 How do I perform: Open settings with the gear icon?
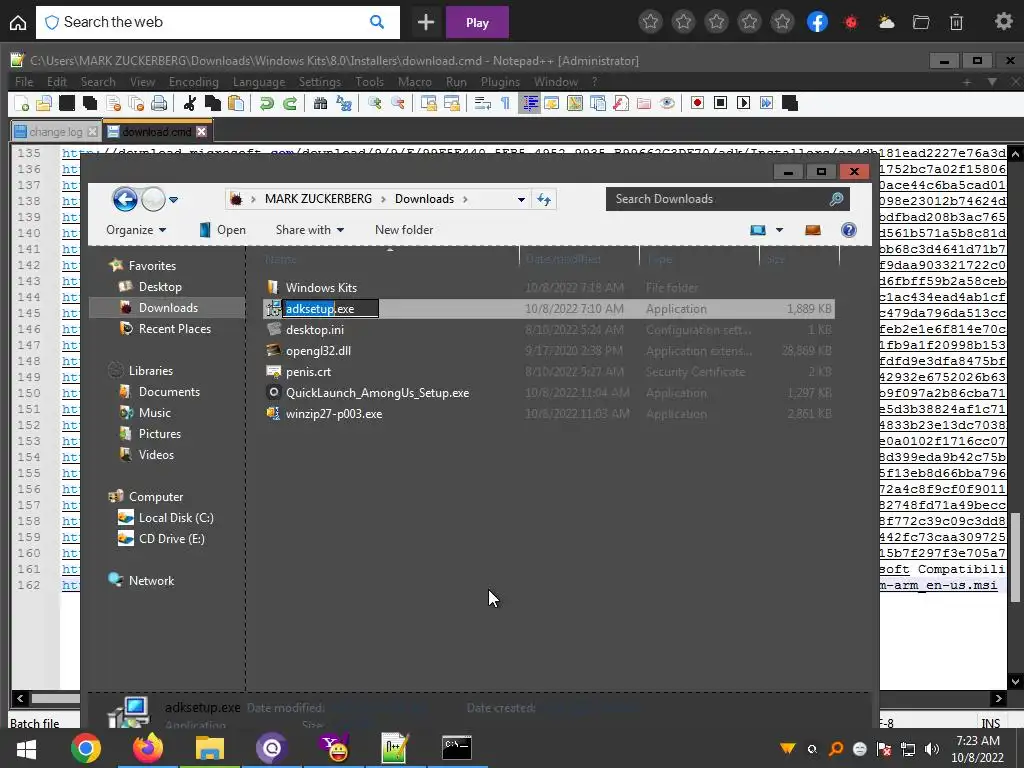click(x=1004, y=22)
